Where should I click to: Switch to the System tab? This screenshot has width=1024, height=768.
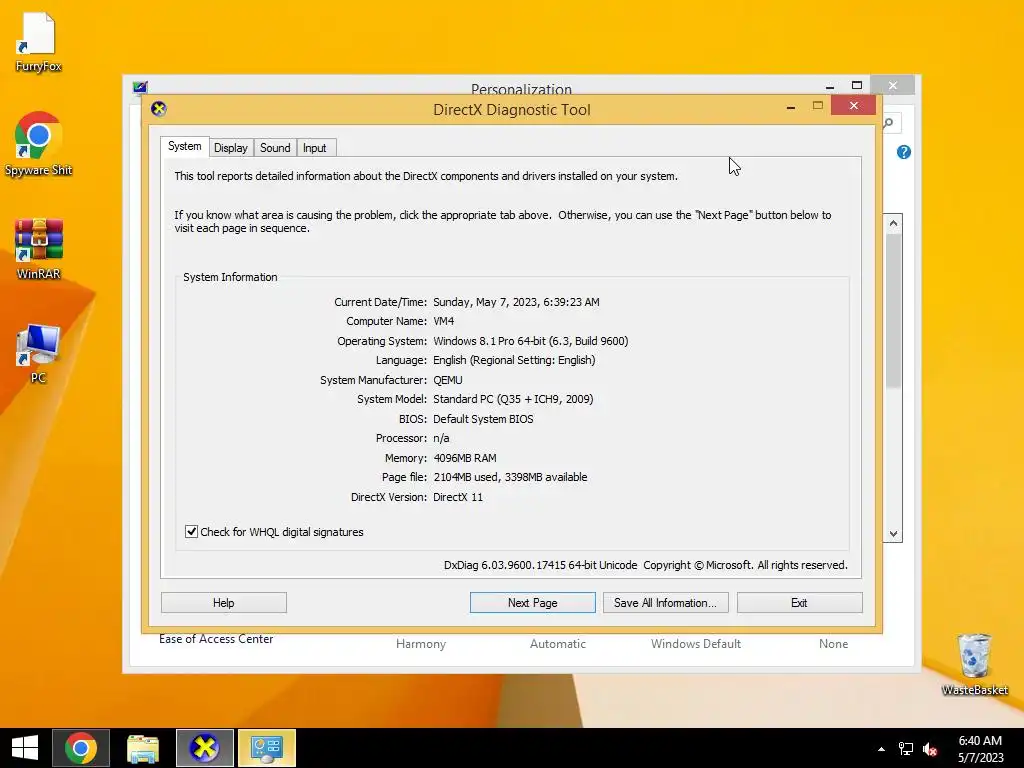(184, 146)
